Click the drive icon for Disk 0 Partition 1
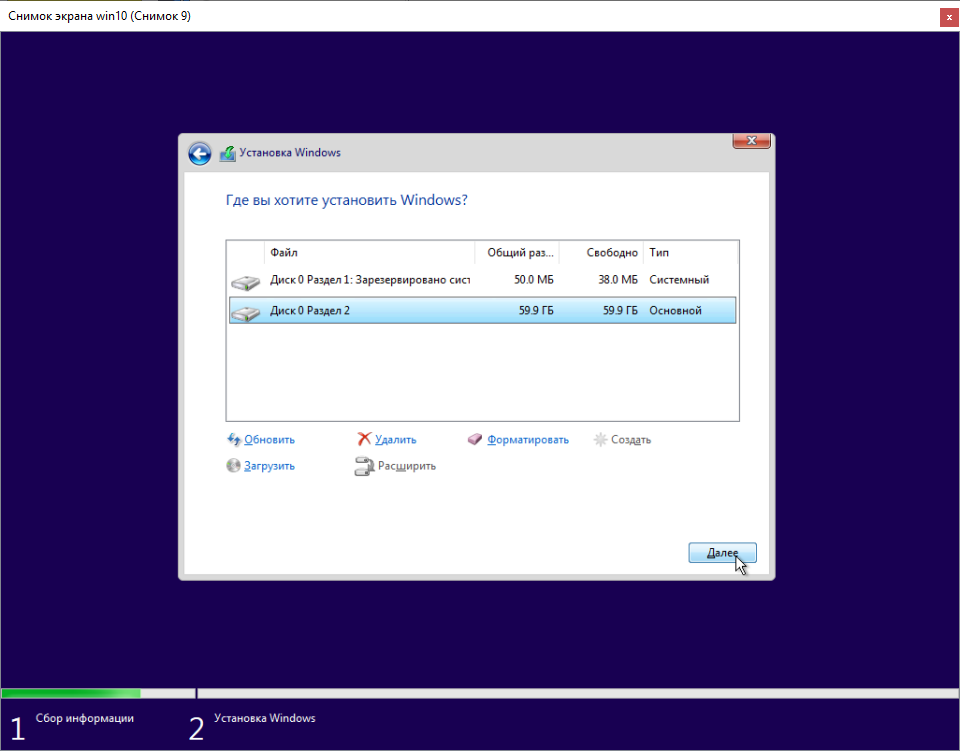 click(x=246, y=282)
